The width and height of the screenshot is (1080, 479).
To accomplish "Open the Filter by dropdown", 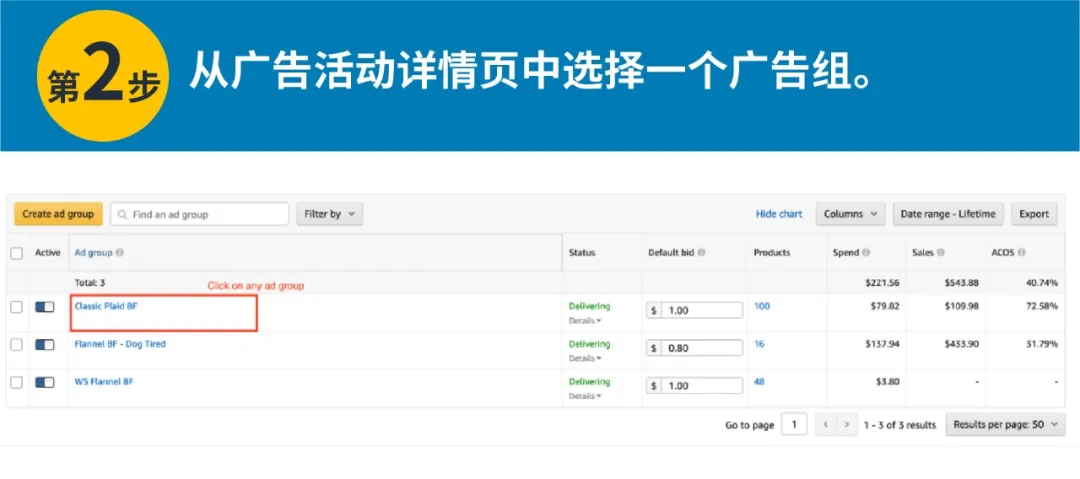I will (x=329, y=214).
